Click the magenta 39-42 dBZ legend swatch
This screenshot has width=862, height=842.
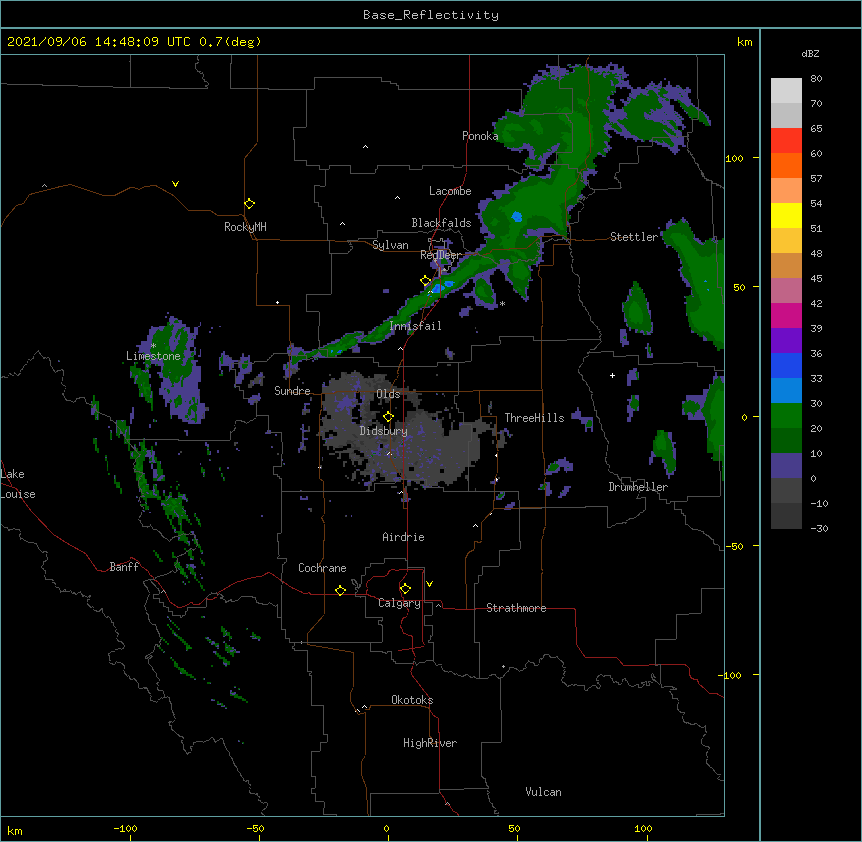[x=786, y=315]
